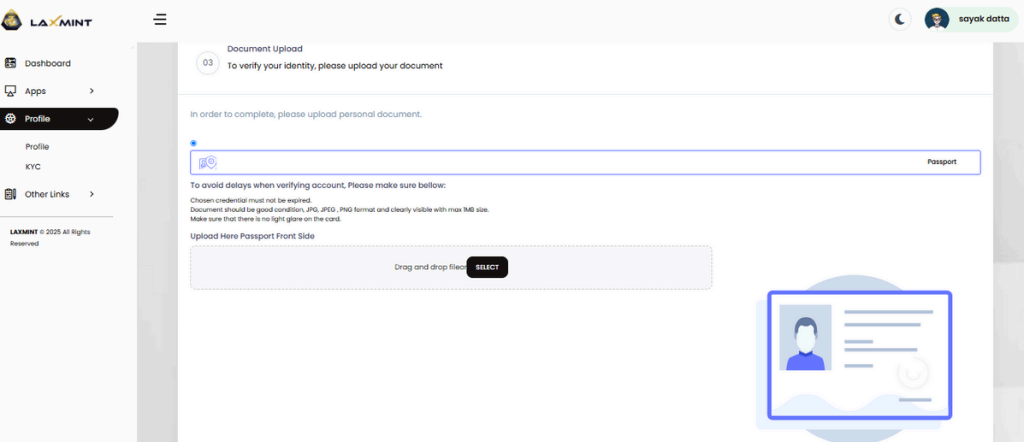Open the KYC submenu item

point(33,166)
